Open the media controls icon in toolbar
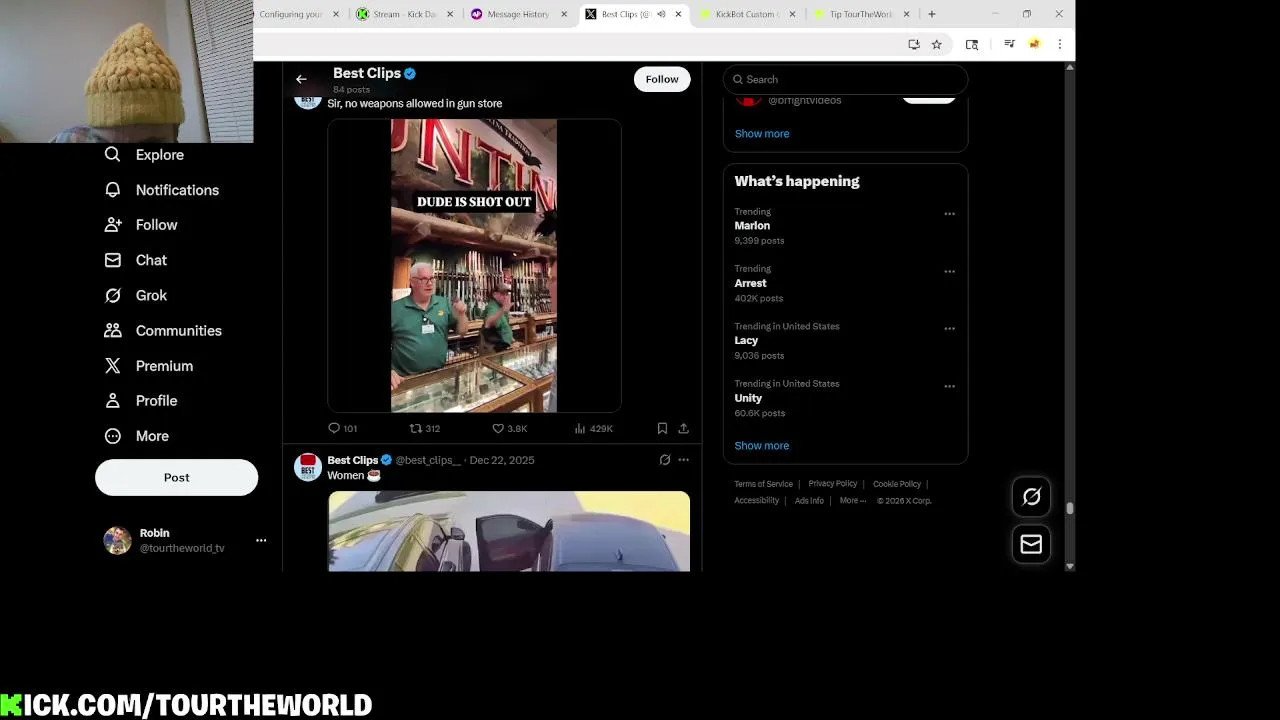 click(1009, 44)
